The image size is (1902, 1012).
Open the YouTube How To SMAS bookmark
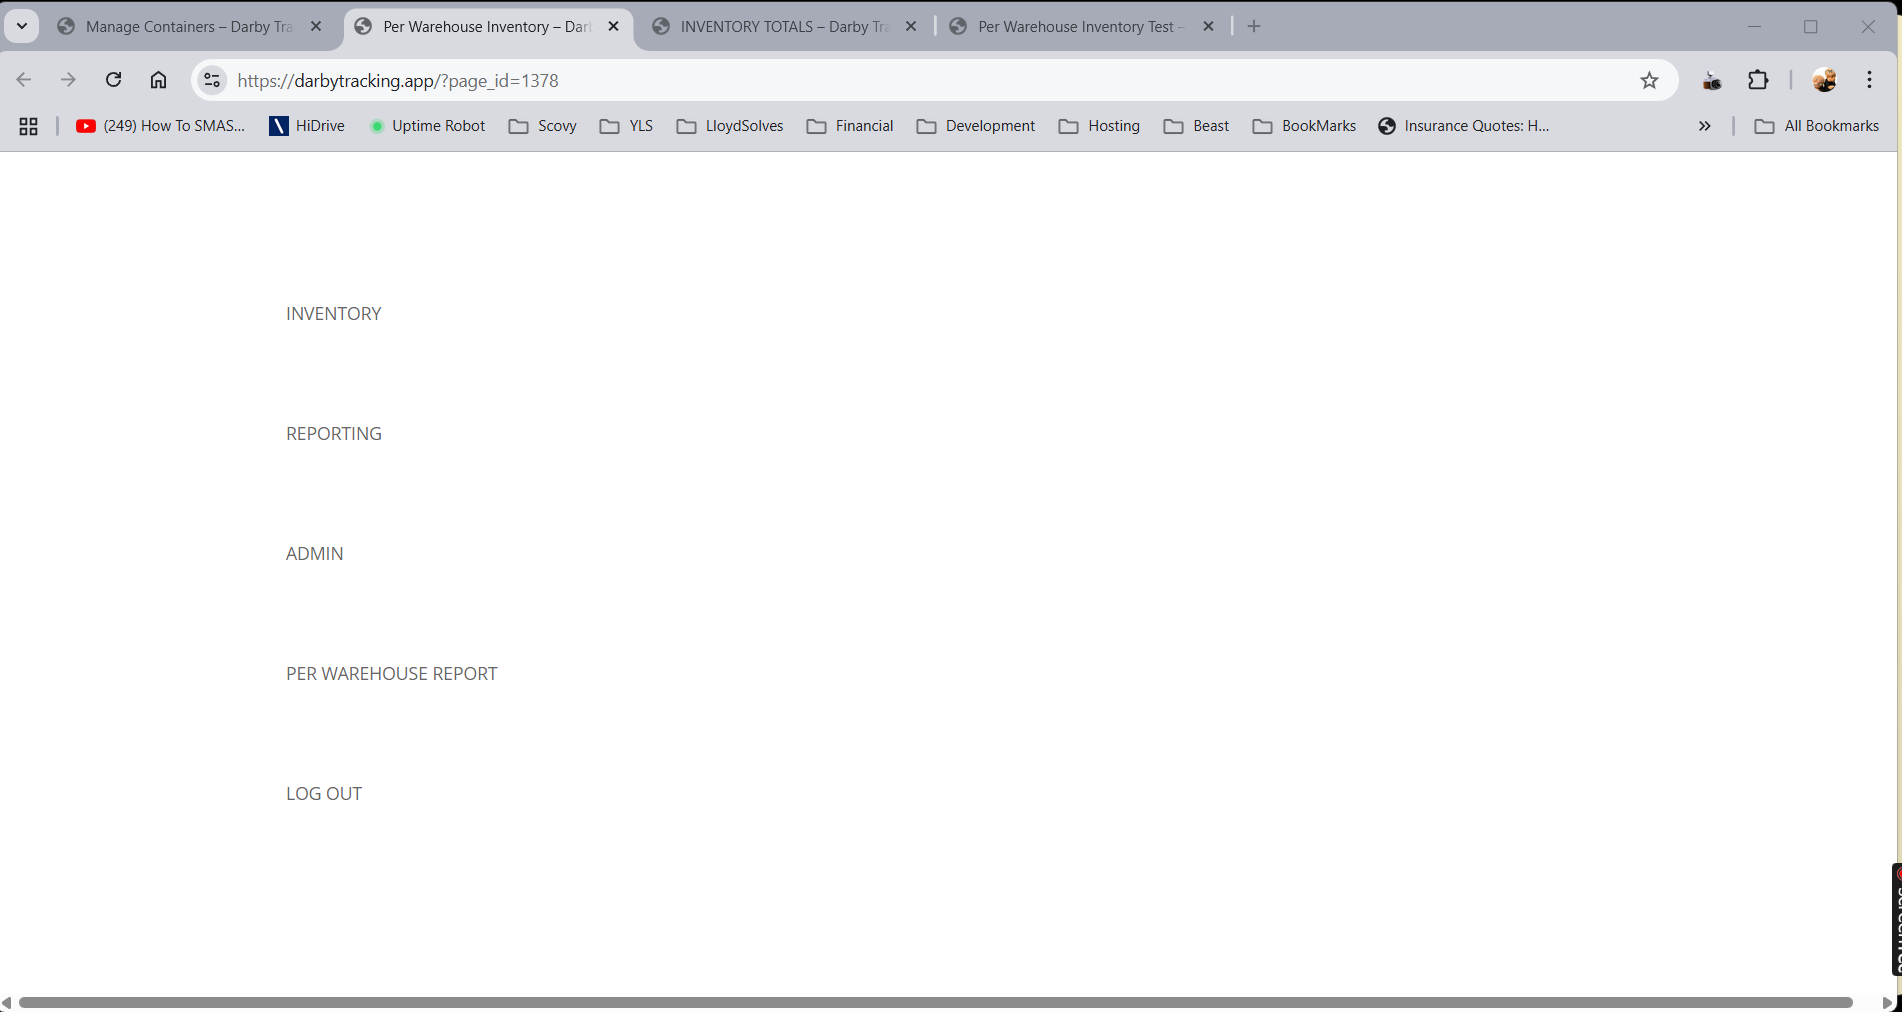tap(160, 126)
